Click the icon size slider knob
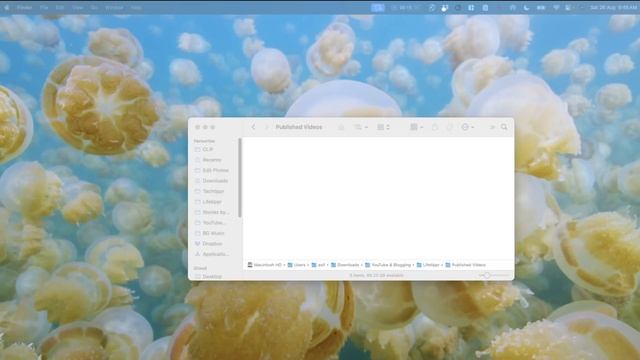Viewport: 640px width, 360px height. [x=487, y=276]
